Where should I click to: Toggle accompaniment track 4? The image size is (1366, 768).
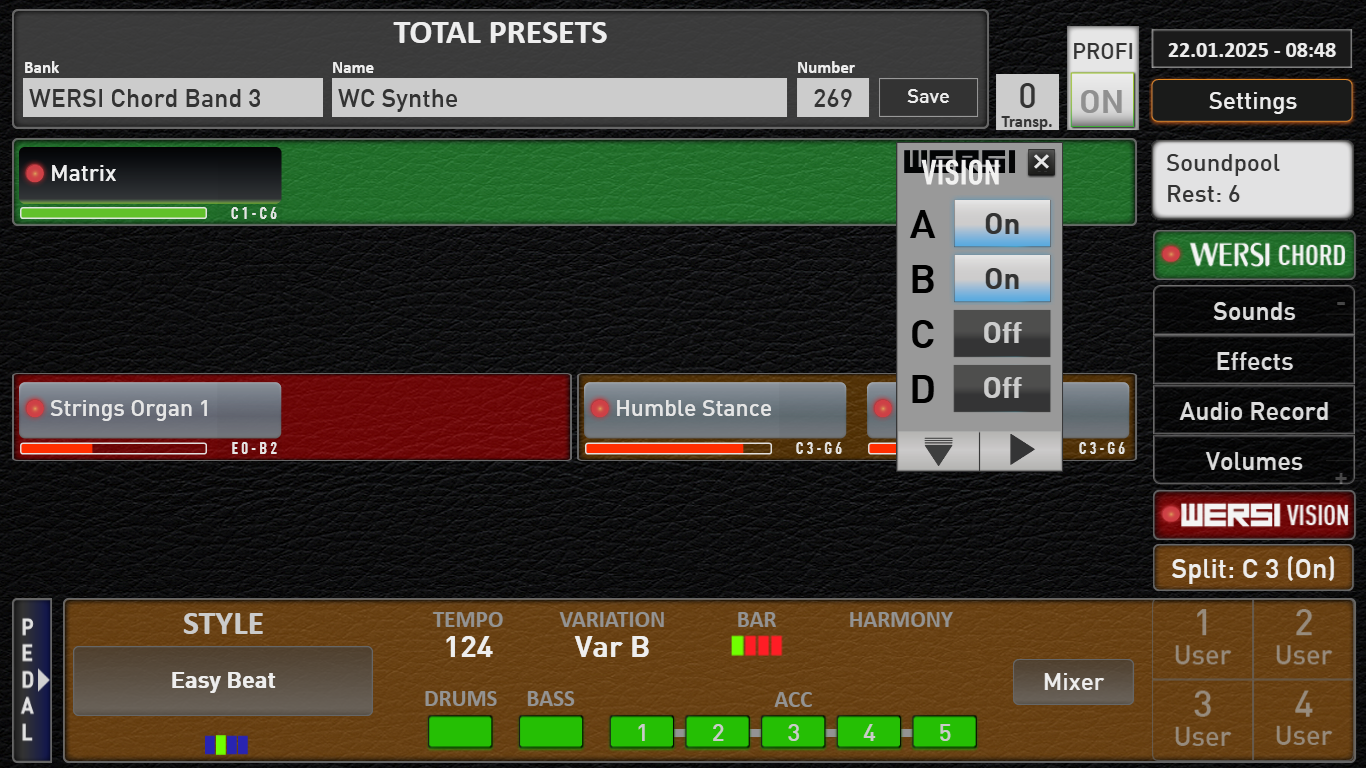pos(869,732)
